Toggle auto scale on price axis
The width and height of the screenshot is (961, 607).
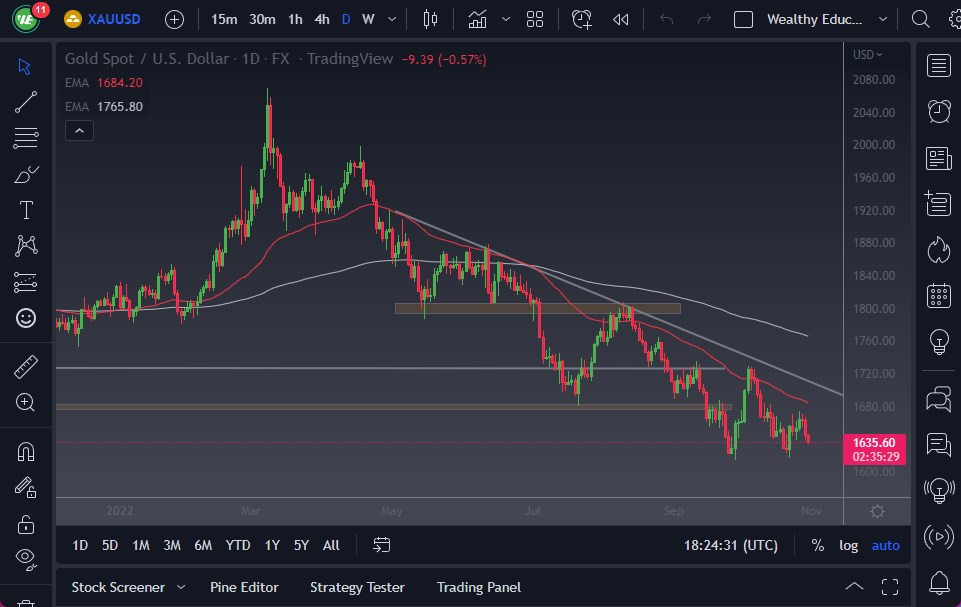tap(885, 545)
